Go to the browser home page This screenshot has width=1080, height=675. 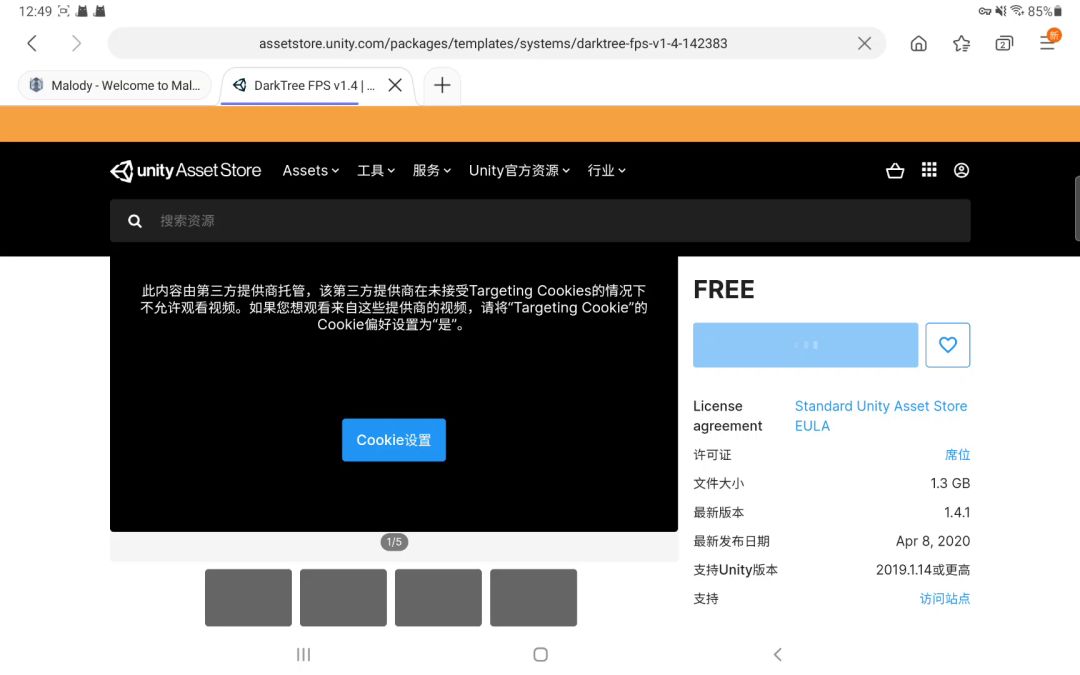point(918,43)
